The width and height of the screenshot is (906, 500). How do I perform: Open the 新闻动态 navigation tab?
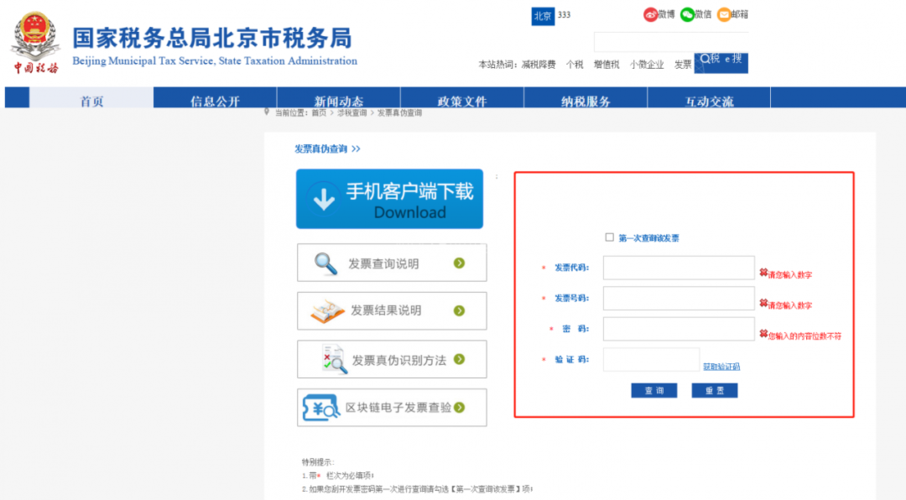pos(339,98)
